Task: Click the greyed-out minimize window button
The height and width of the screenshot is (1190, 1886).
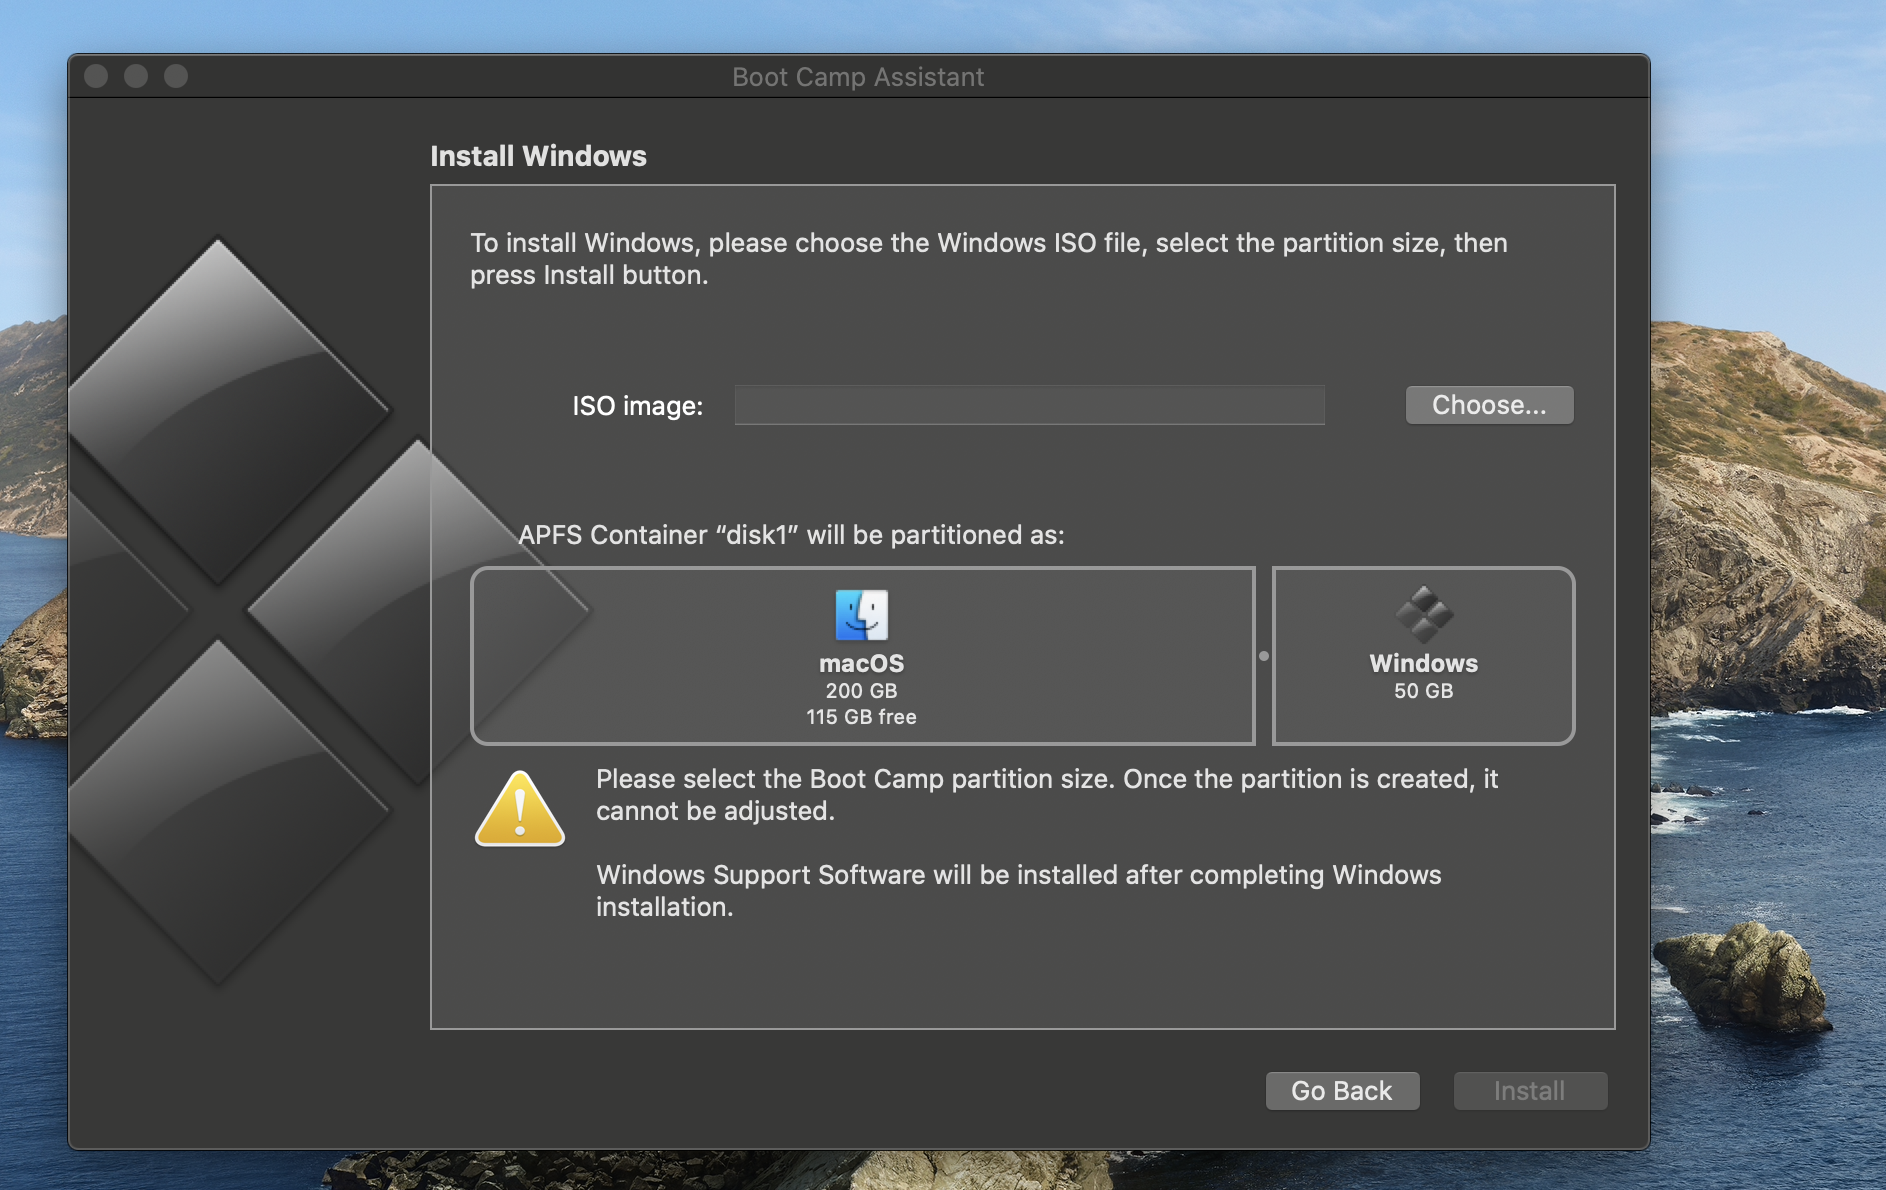Action: tap(136, 76)
